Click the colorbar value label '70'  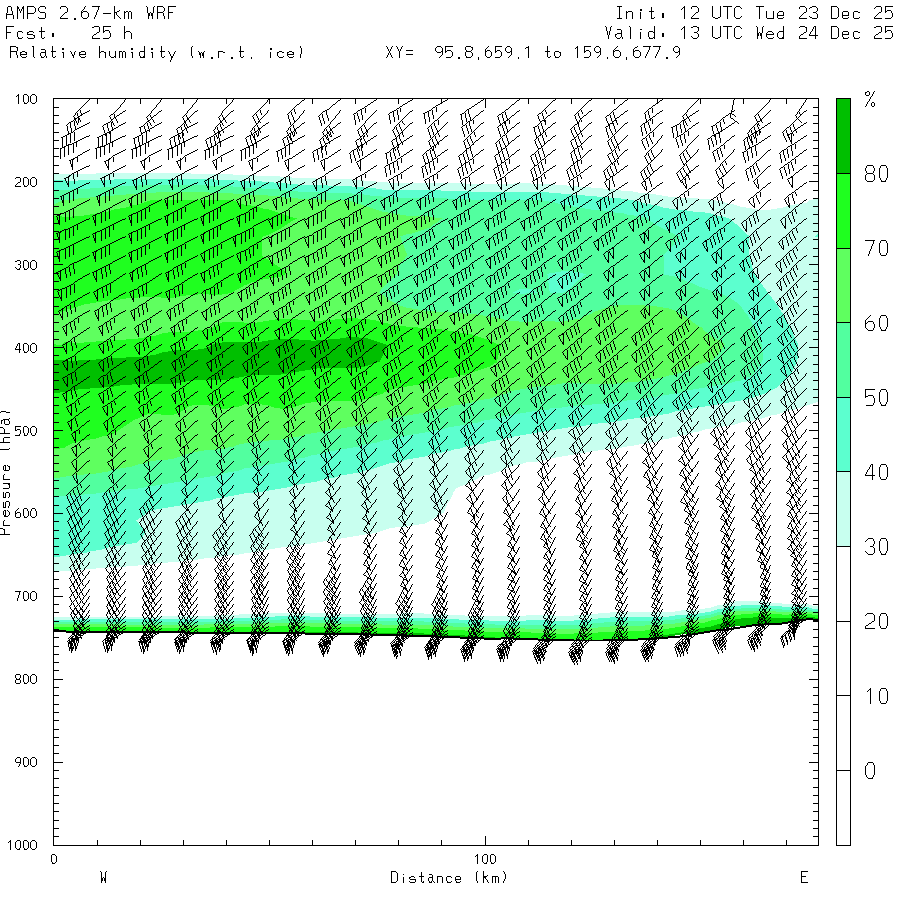click(x=876, y=249)
